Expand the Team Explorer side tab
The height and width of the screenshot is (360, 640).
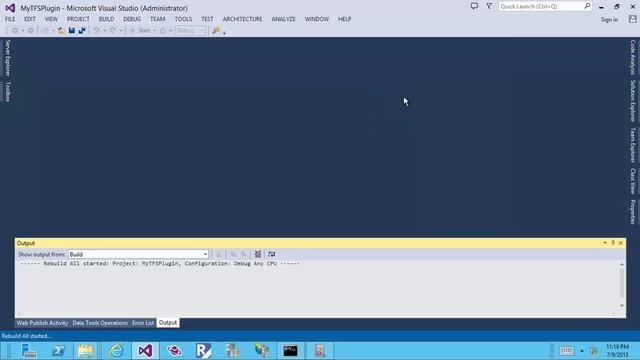point(633,145)
